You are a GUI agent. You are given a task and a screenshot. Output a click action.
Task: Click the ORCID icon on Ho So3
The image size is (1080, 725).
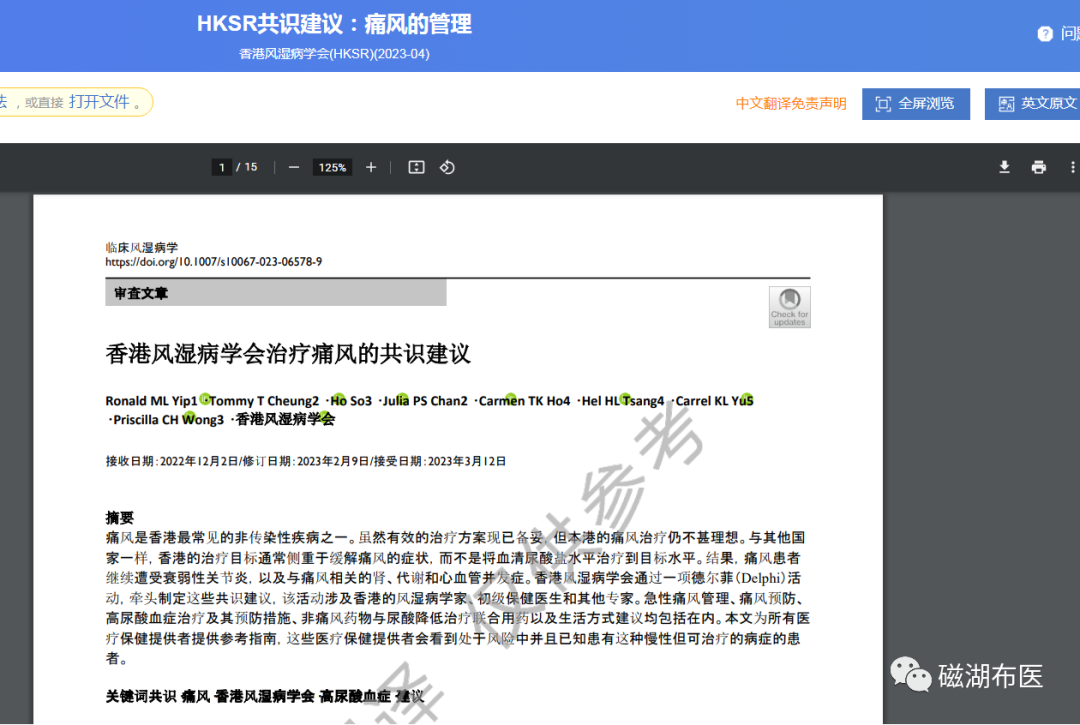338,399
